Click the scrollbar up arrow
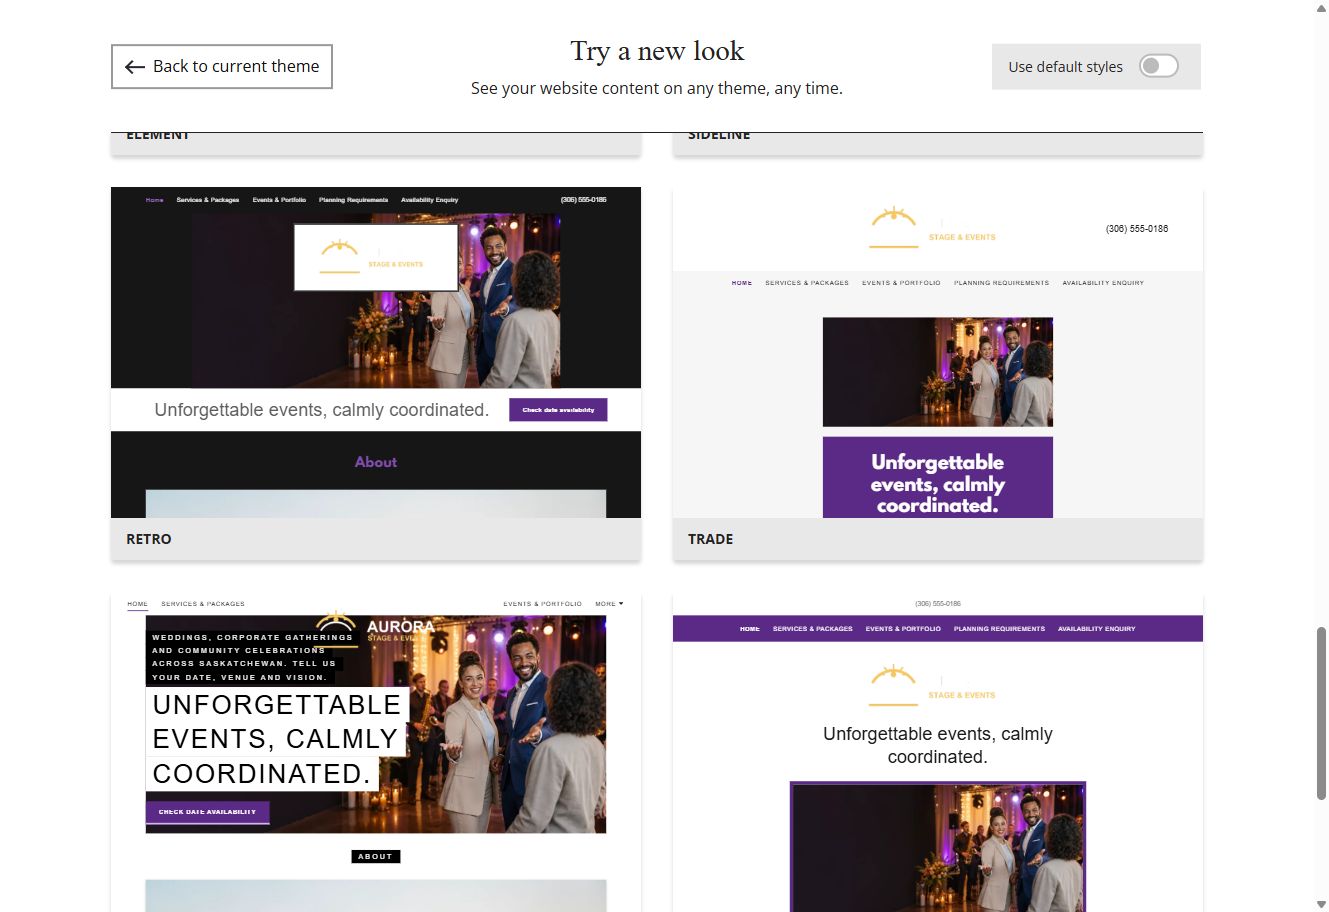The height and width of the screenshot is (912, 1329). 1321,8
